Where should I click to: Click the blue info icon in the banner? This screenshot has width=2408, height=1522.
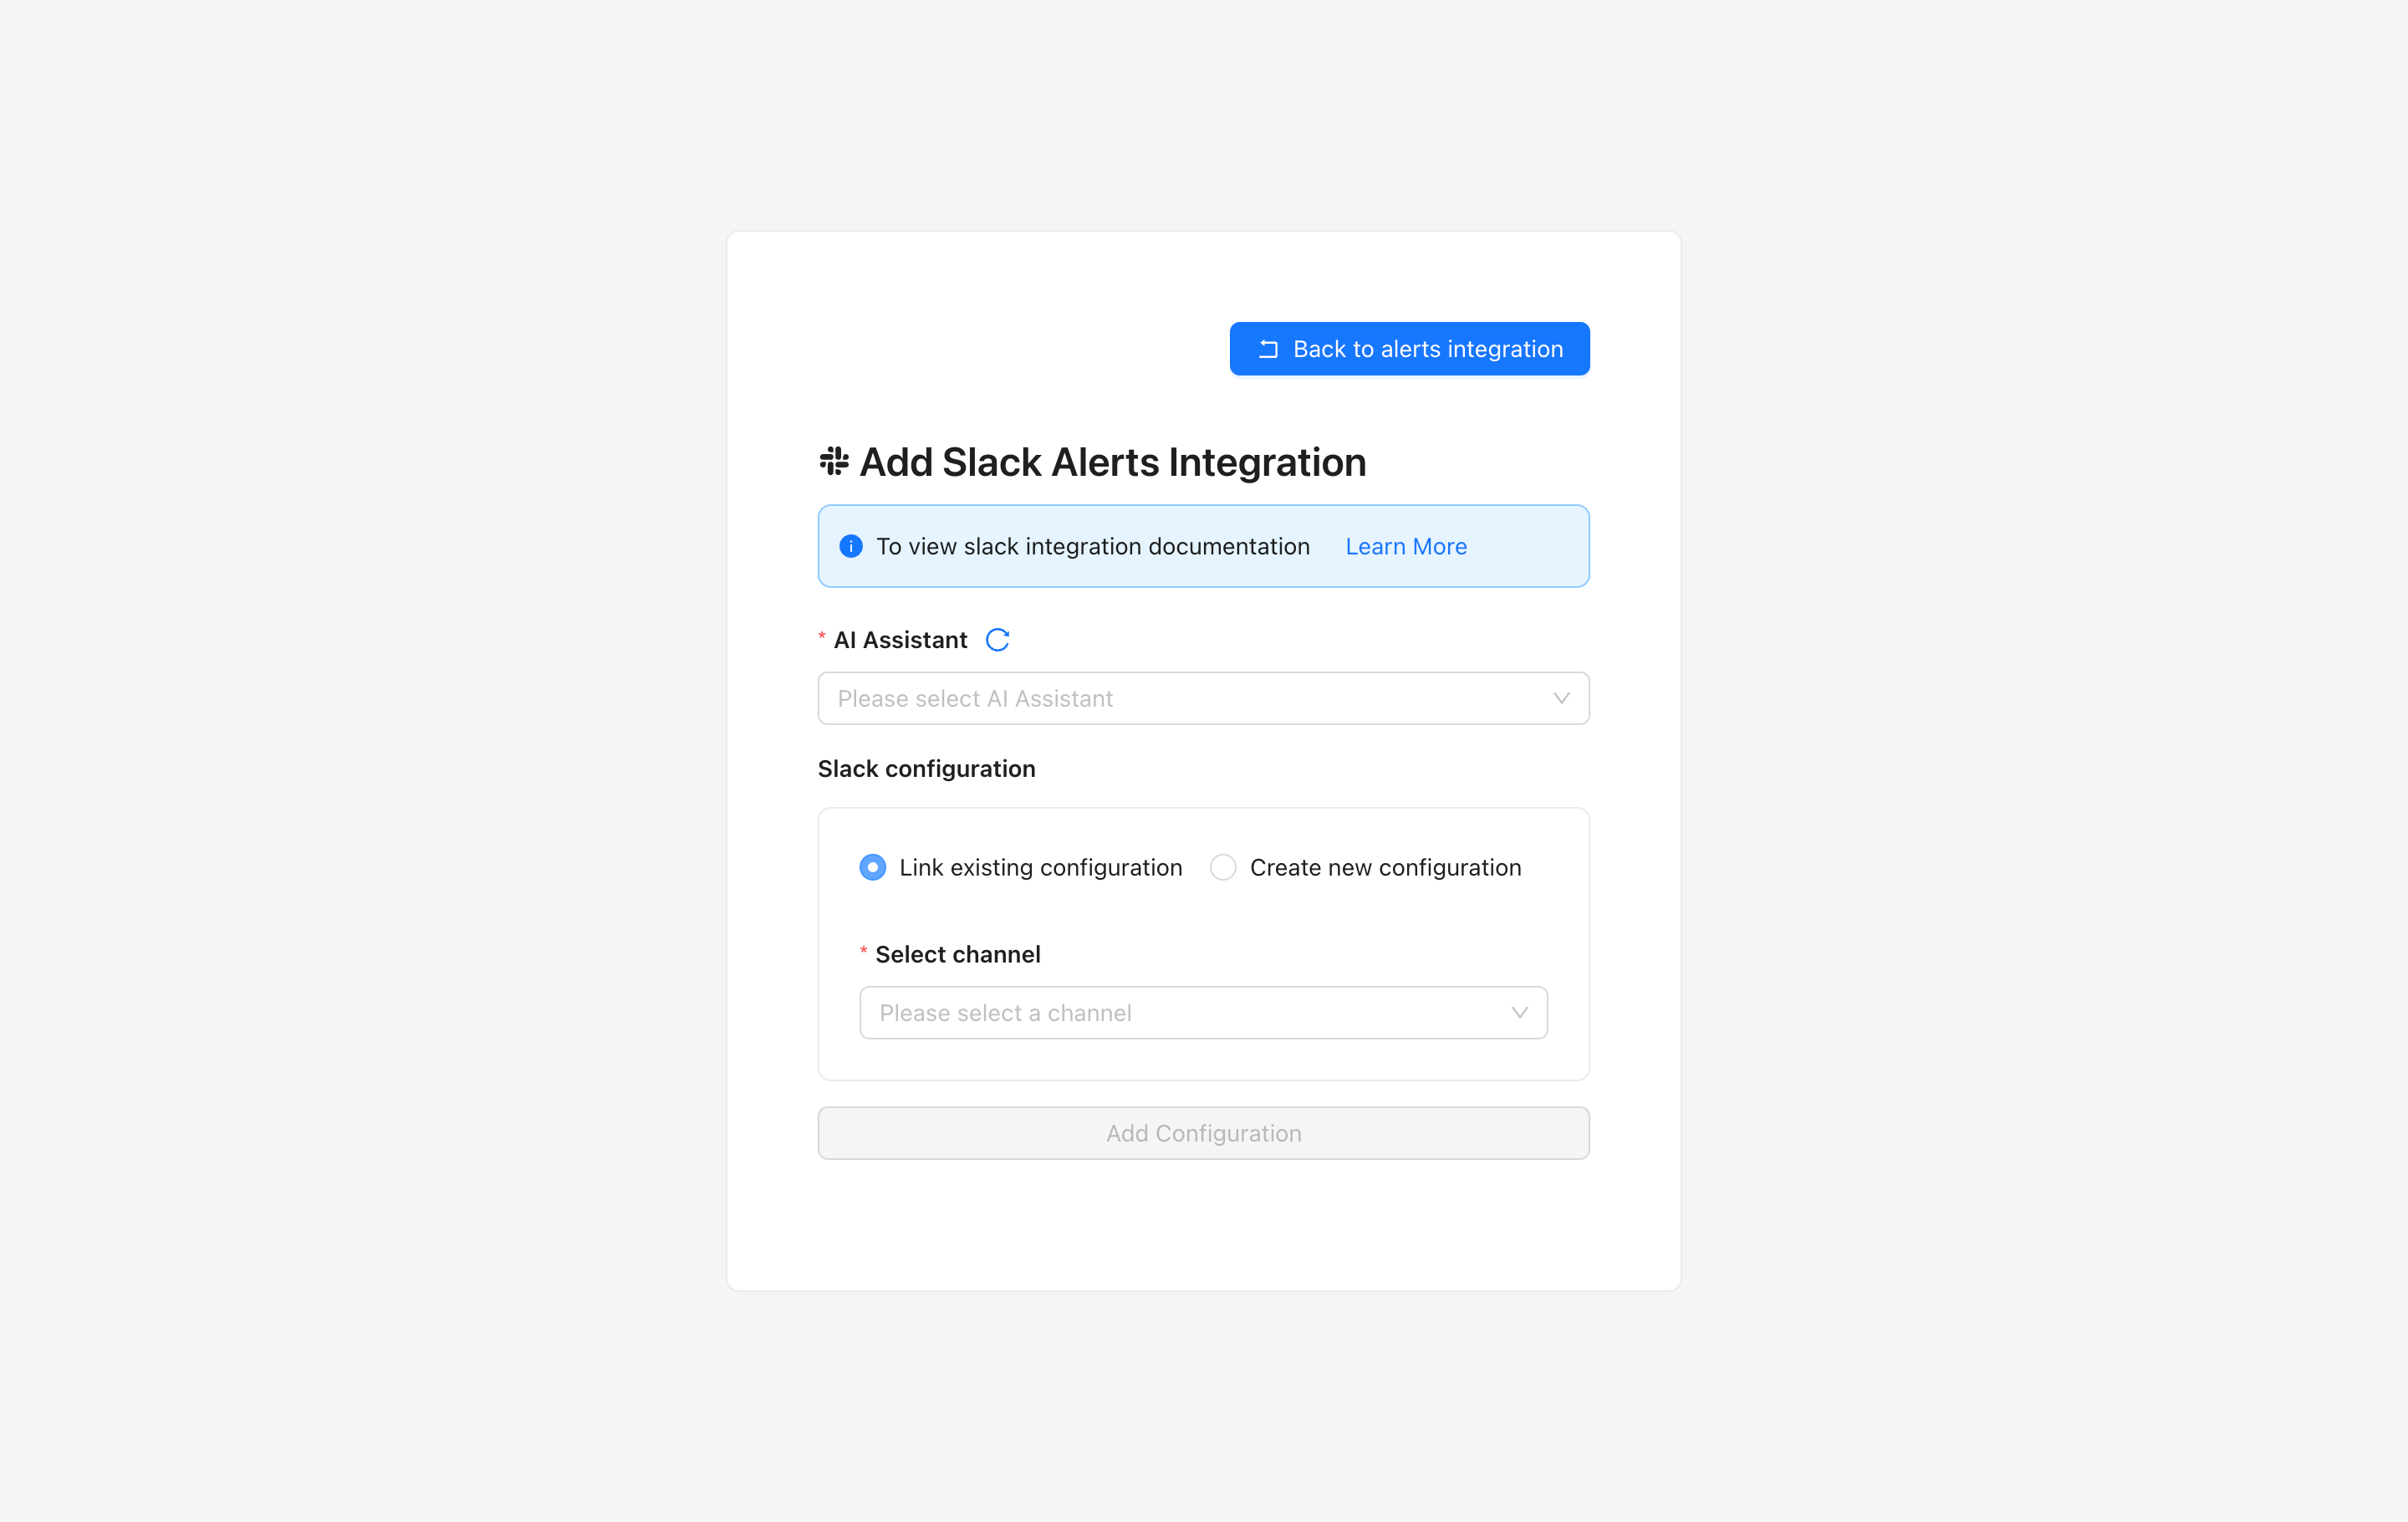click(x=851, y=546)
